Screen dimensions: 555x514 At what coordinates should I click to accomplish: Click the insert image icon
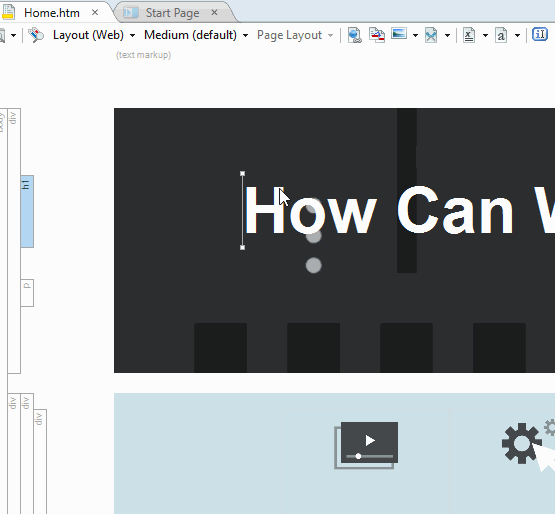[x=399, y=34]
